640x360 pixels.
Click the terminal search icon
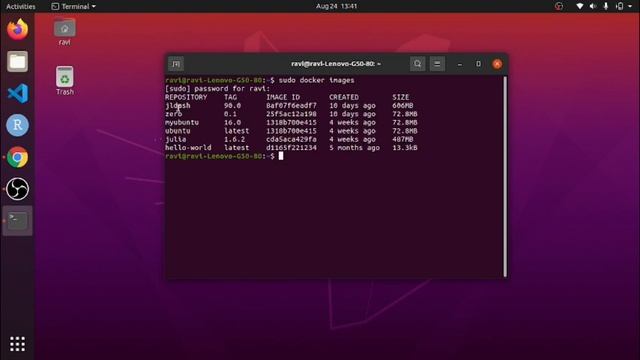coord(417,64)
